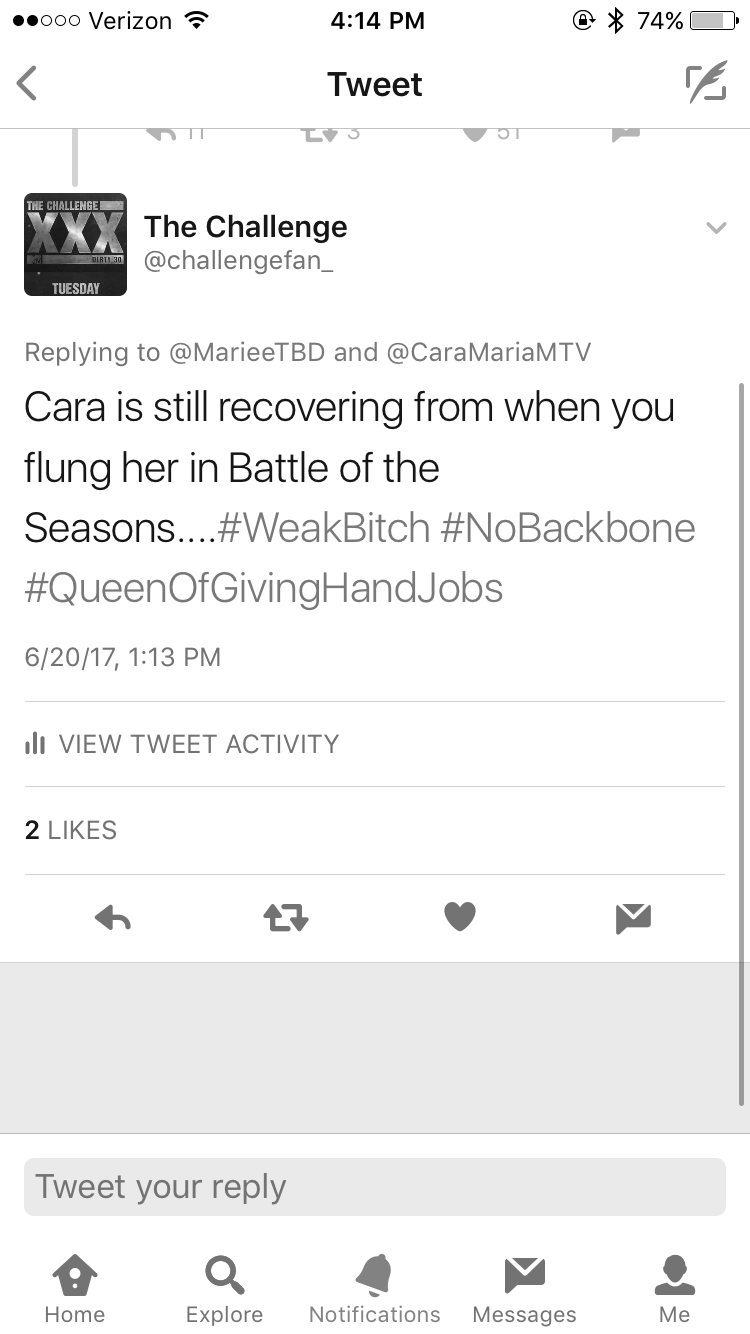Switch to the Explore tab
750x1334 pixels.
tap(225, 1290)
